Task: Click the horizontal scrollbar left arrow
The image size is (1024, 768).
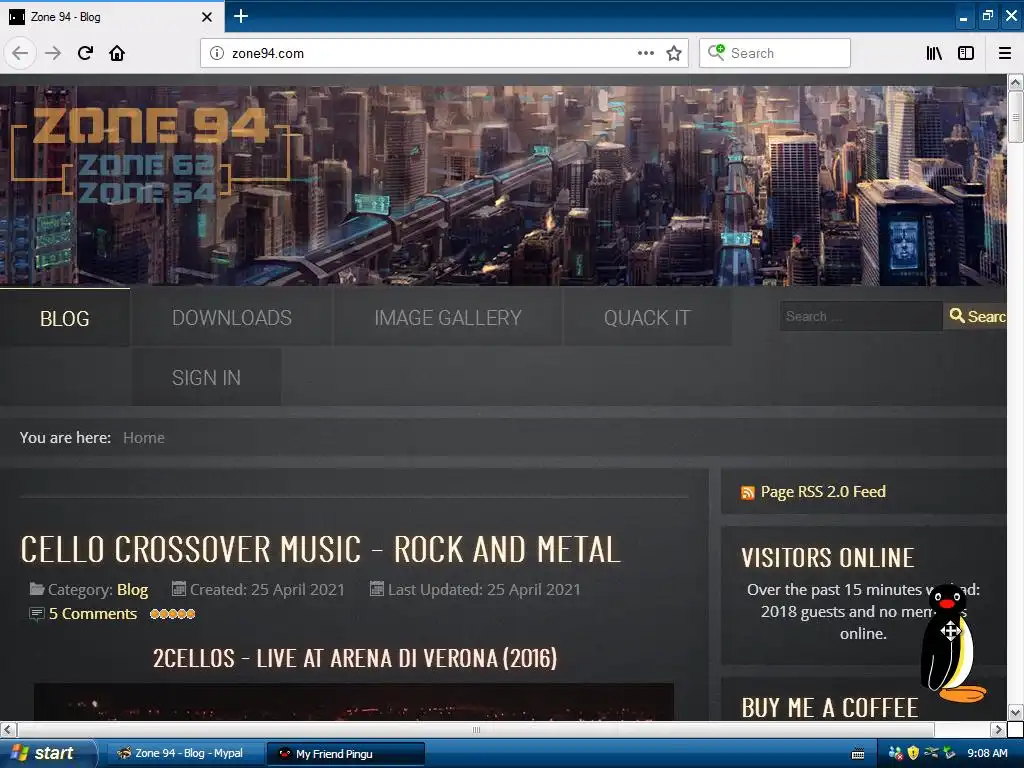Action: (x=8, y=729)
